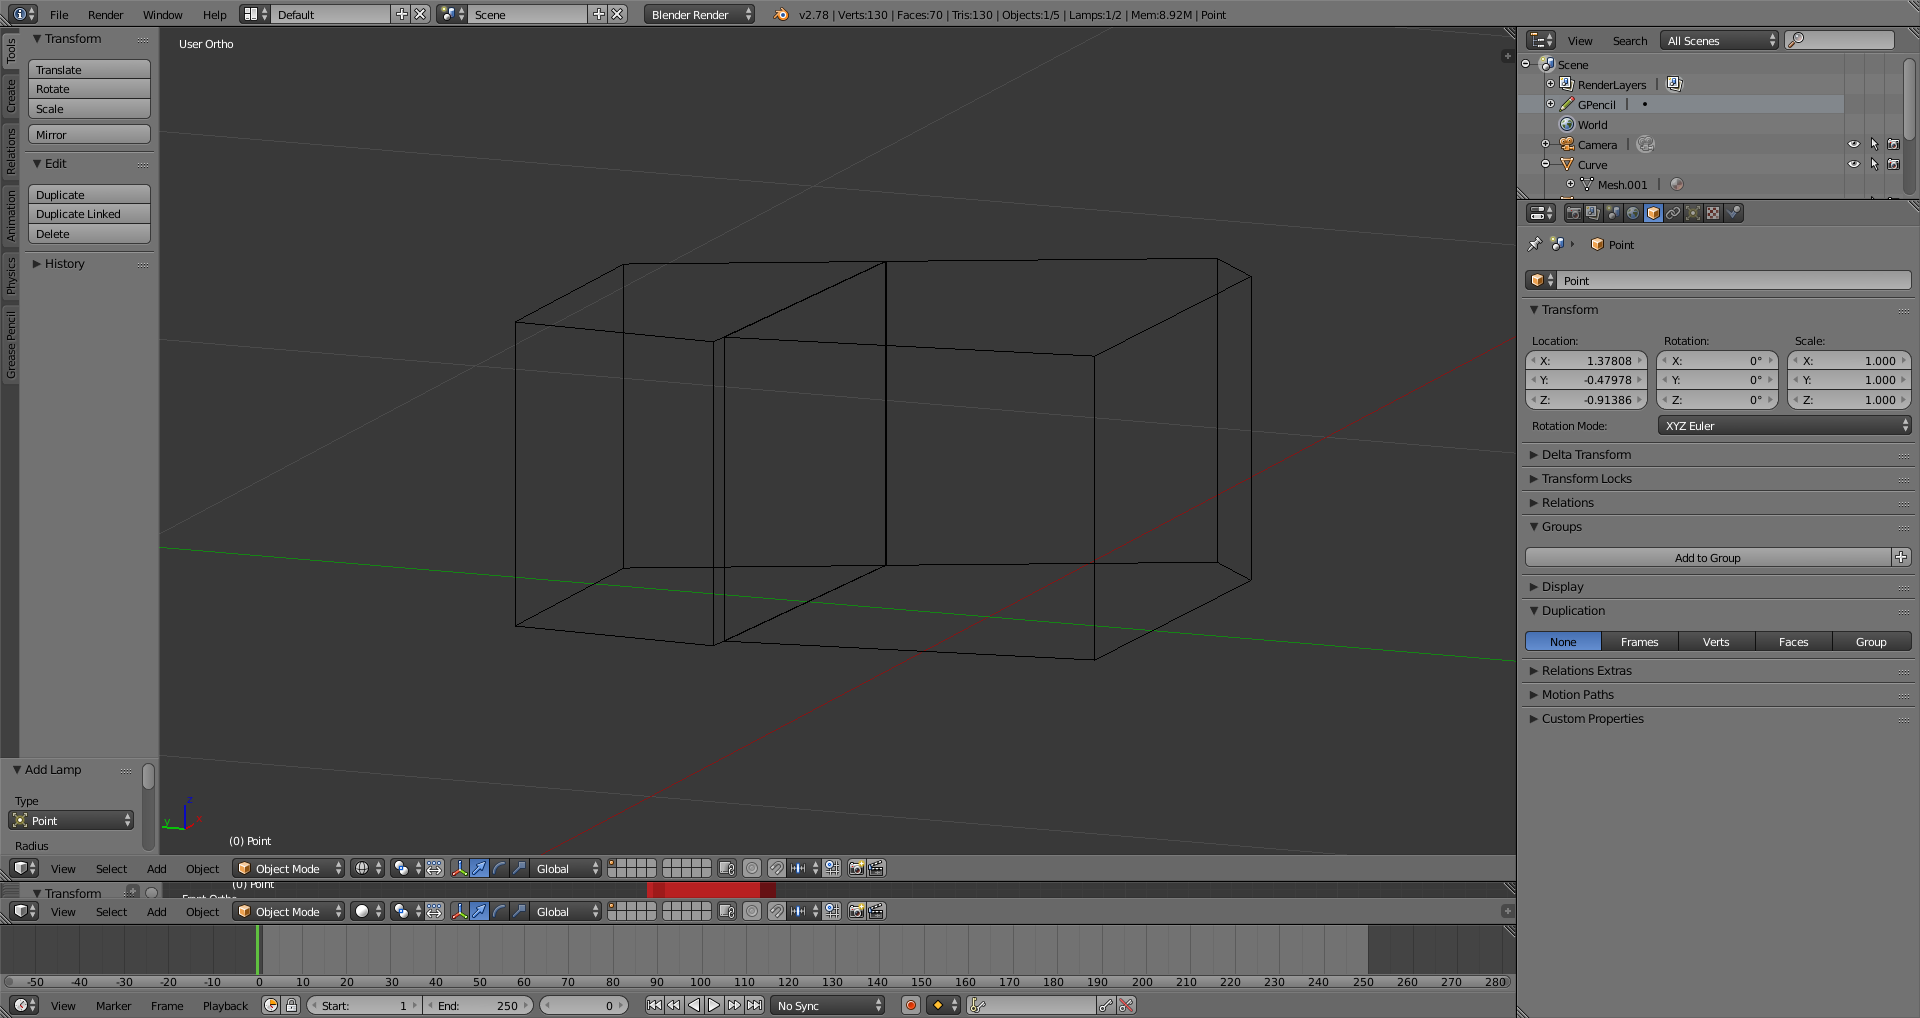This screenshot has height=1018, width=1920.
Task: Click the timeline editor-type icon at bottom-left
Action: tap(24, 1005)
